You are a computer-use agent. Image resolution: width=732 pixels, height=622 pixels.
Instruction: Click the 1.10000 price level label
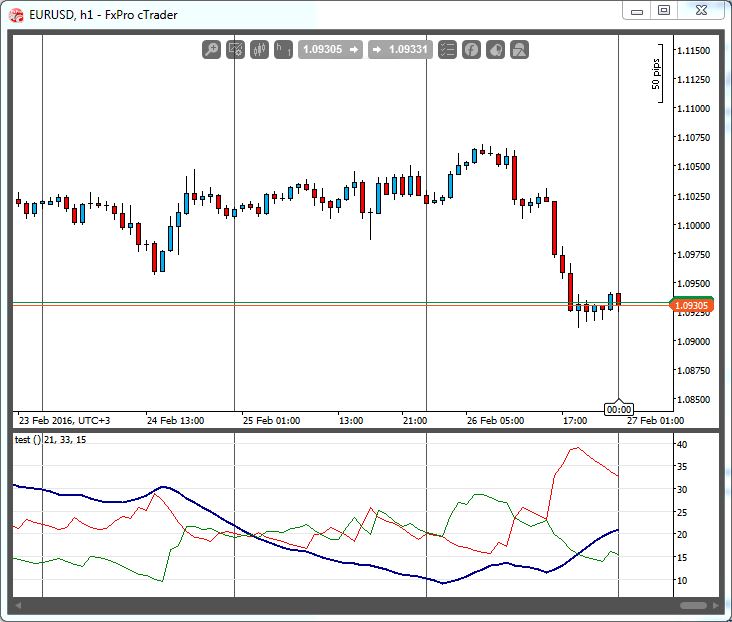pos(694,225)
